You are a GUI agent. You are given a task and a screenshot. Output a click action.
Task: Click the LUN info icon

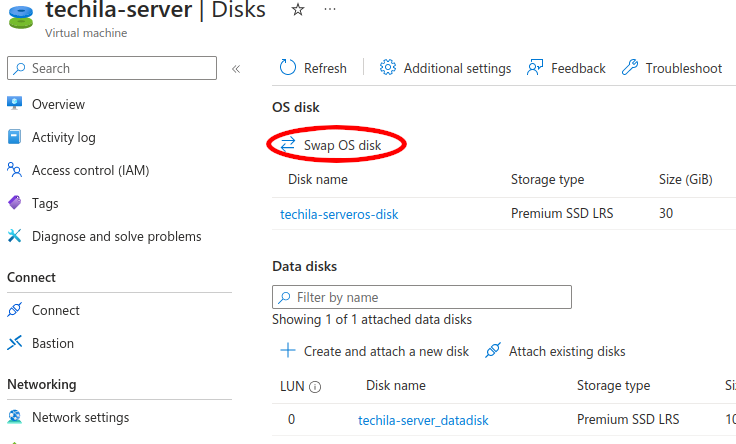(x=315, y=387)
